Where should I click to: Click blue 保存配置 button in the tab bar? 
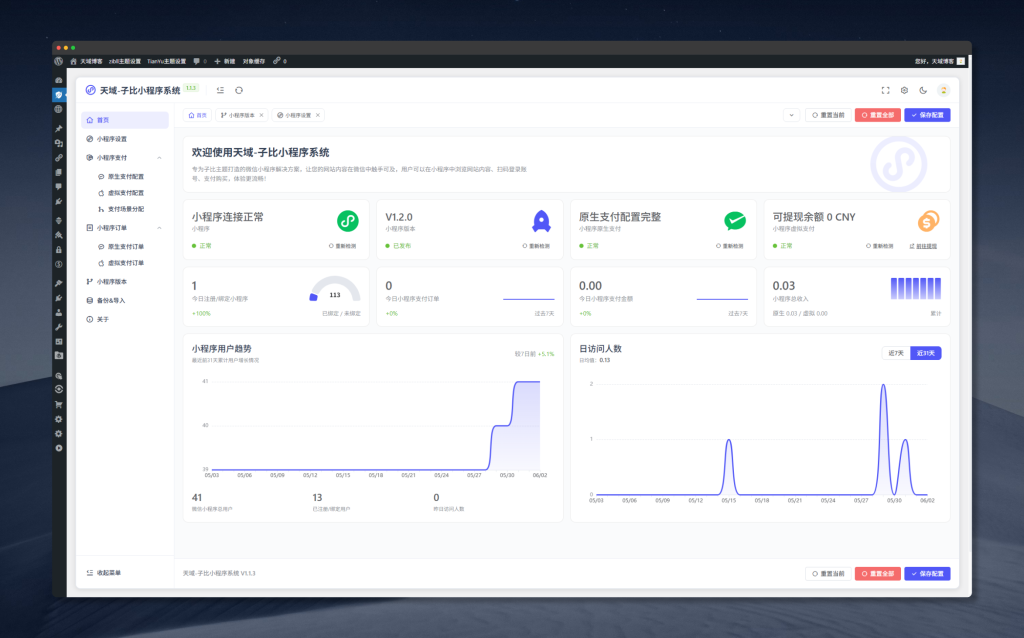[x=927, y=115]
